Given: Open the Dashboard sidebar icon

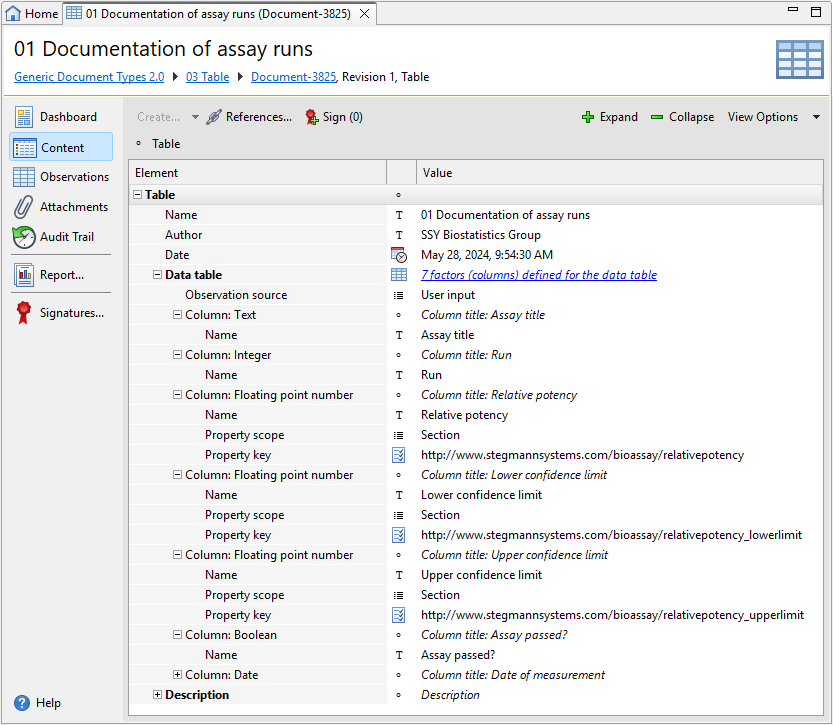Looking at the screenshot, I should [x=24, y=117].
